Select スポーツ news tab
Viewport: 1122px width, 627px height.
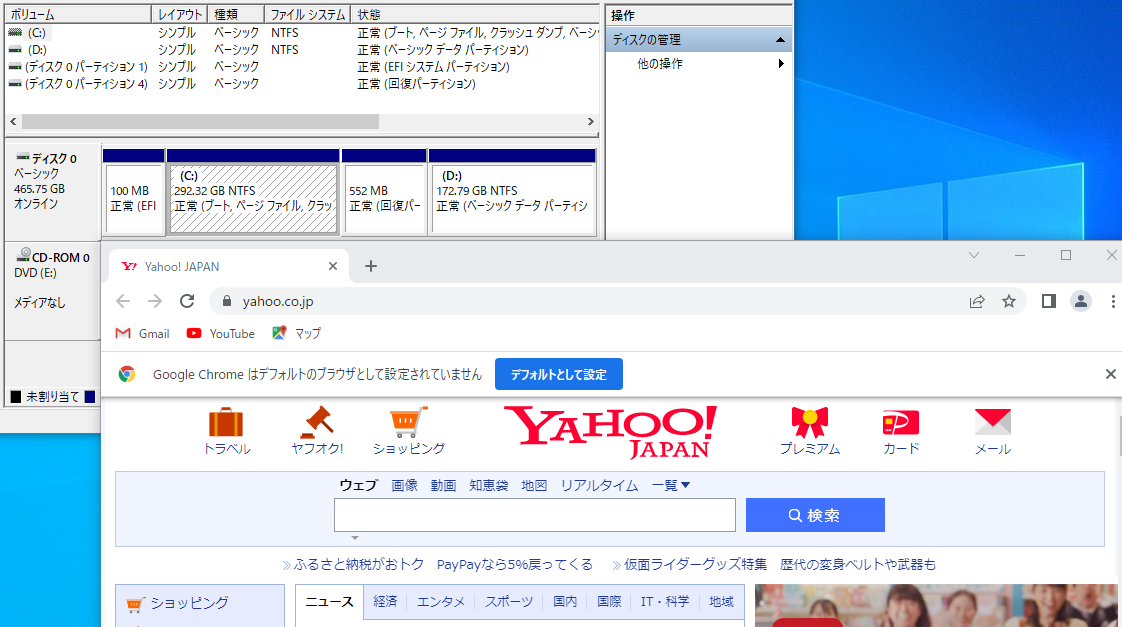[509, 602]
